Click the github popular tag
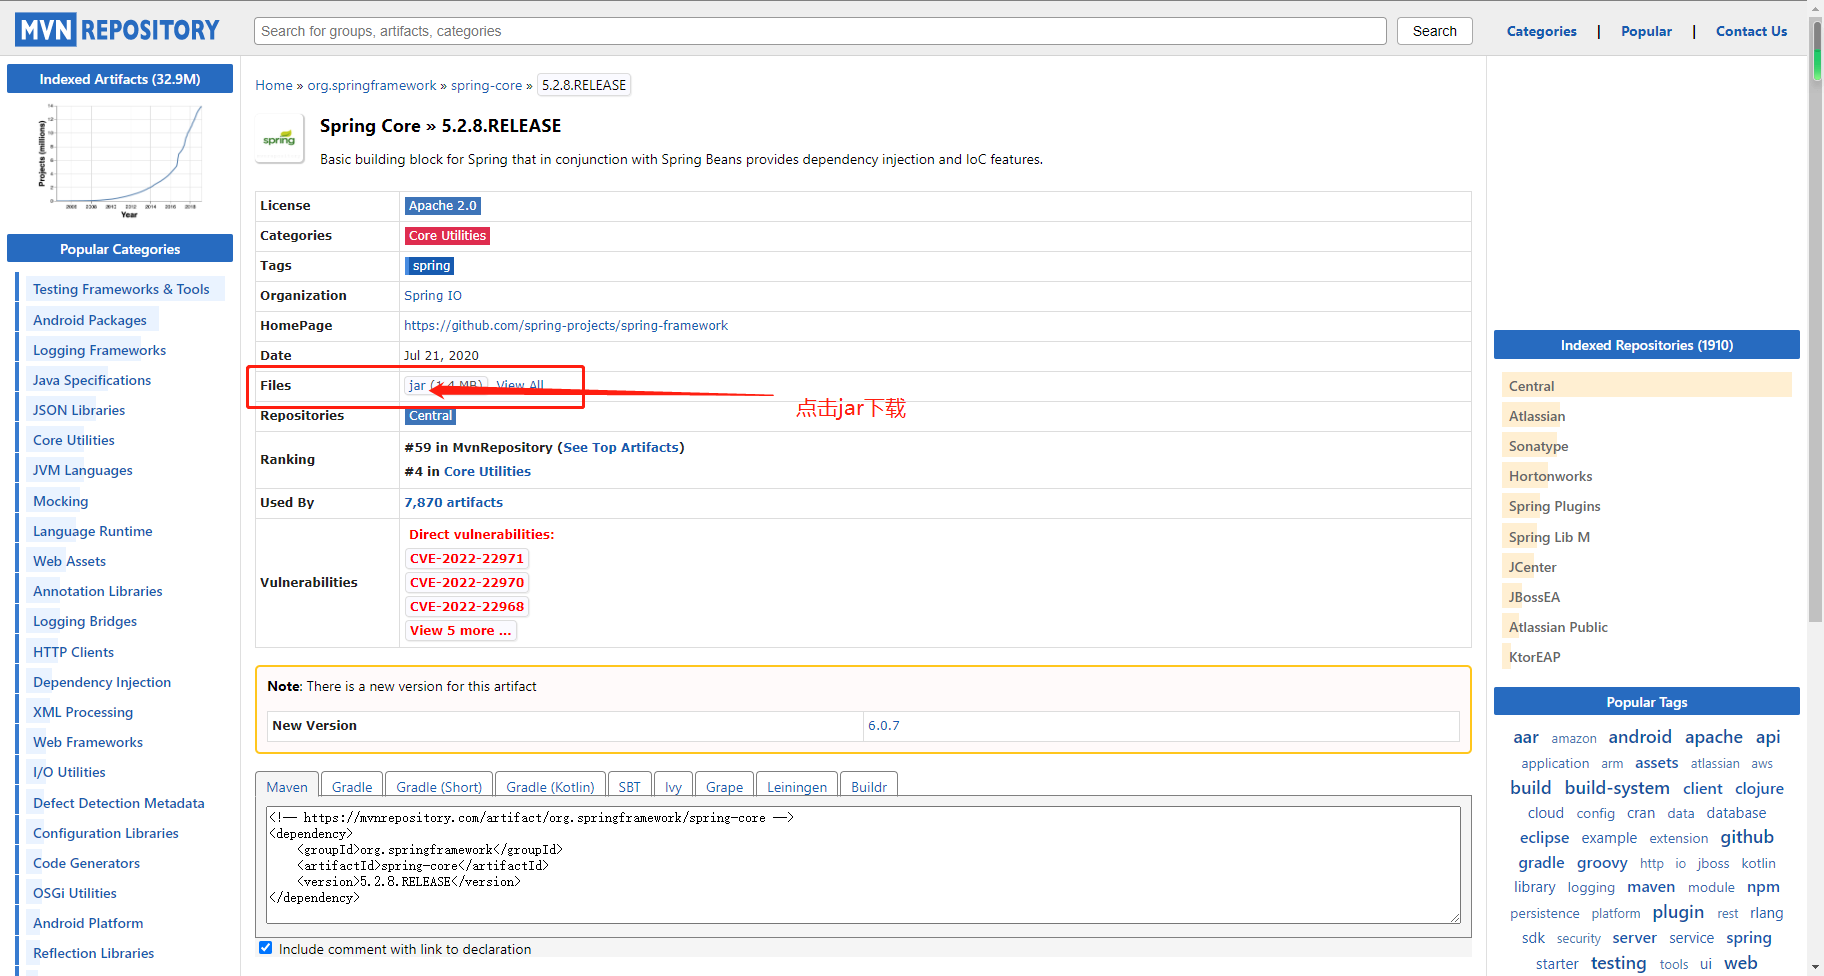Image resolution: width=1824 pixels, height=976 pixels. (x=1747, y=837)
